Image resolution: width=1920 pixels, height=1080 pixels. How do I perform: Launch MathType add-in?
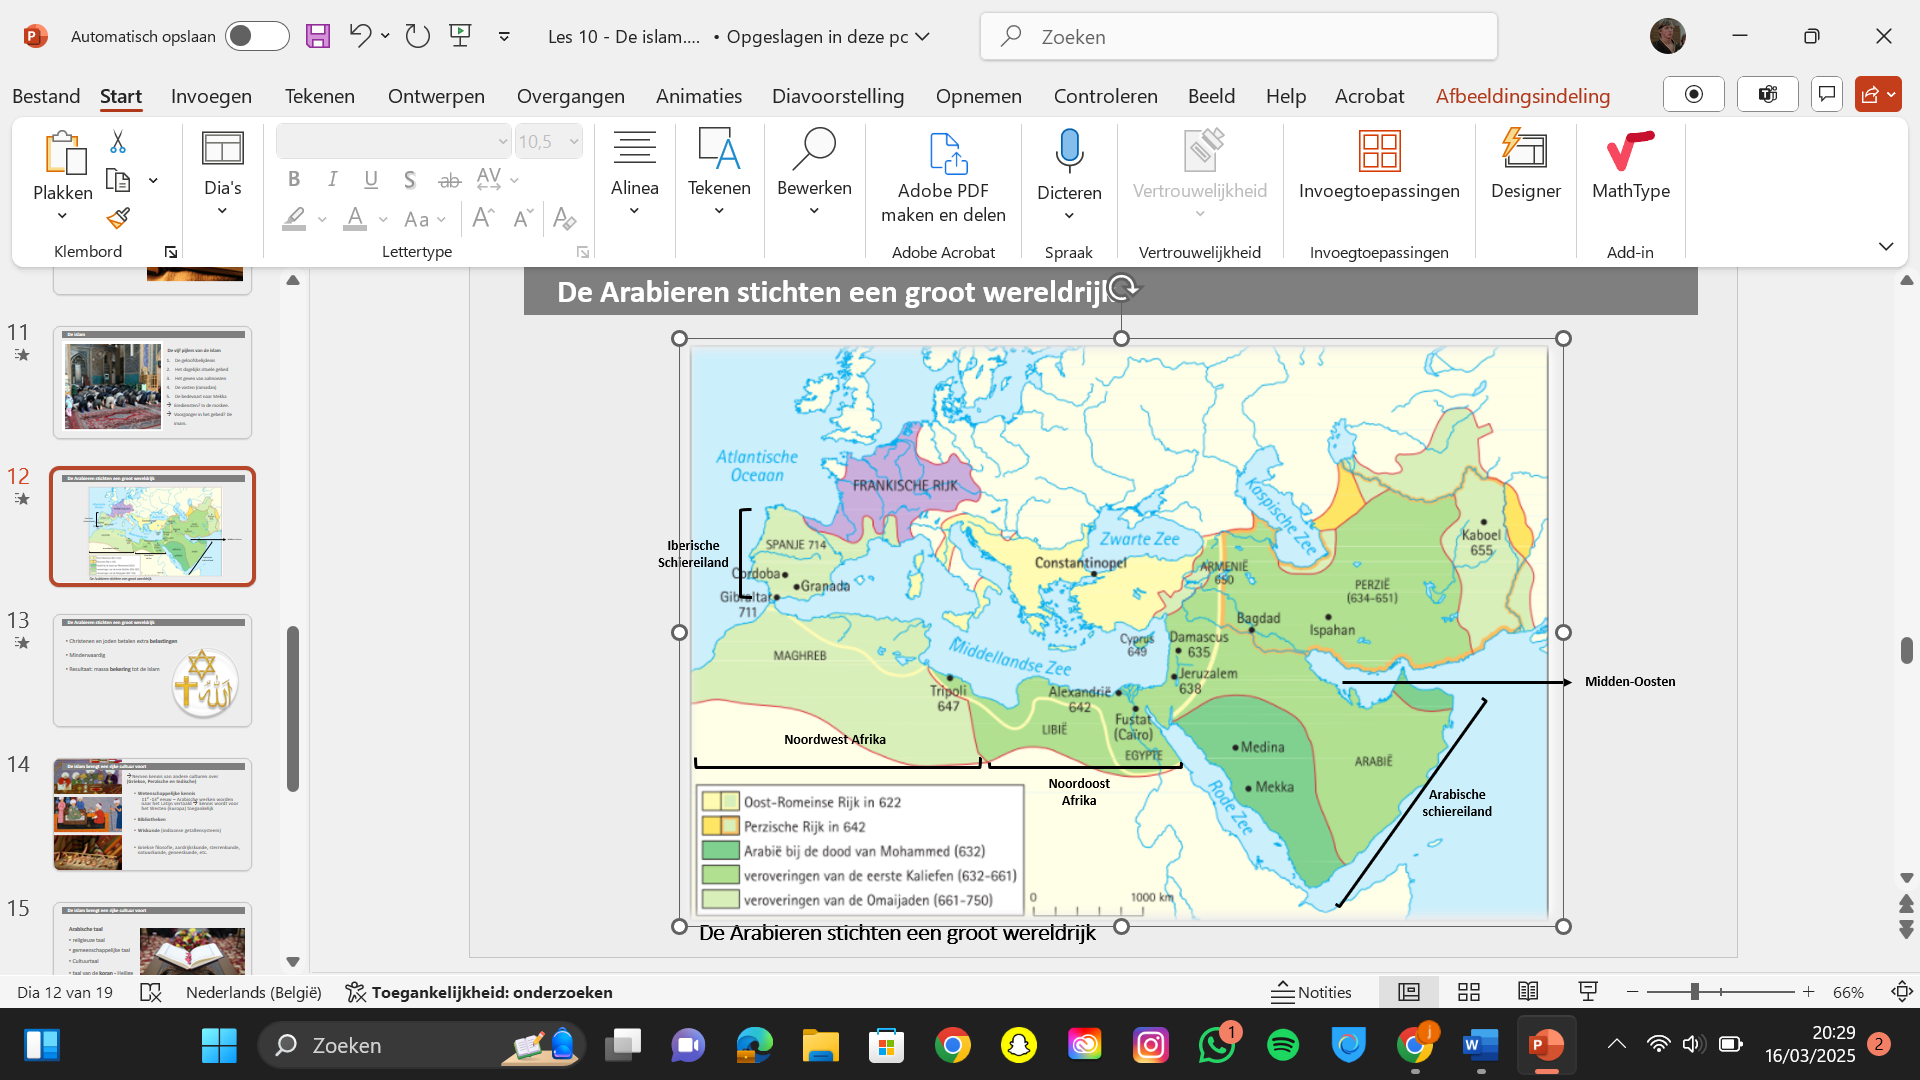(1630, 166)
